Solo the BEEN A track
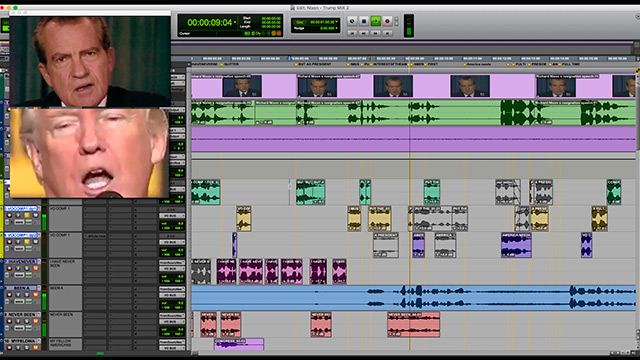The height and width of the screenshot is (360, 640). tap(27, 295)
